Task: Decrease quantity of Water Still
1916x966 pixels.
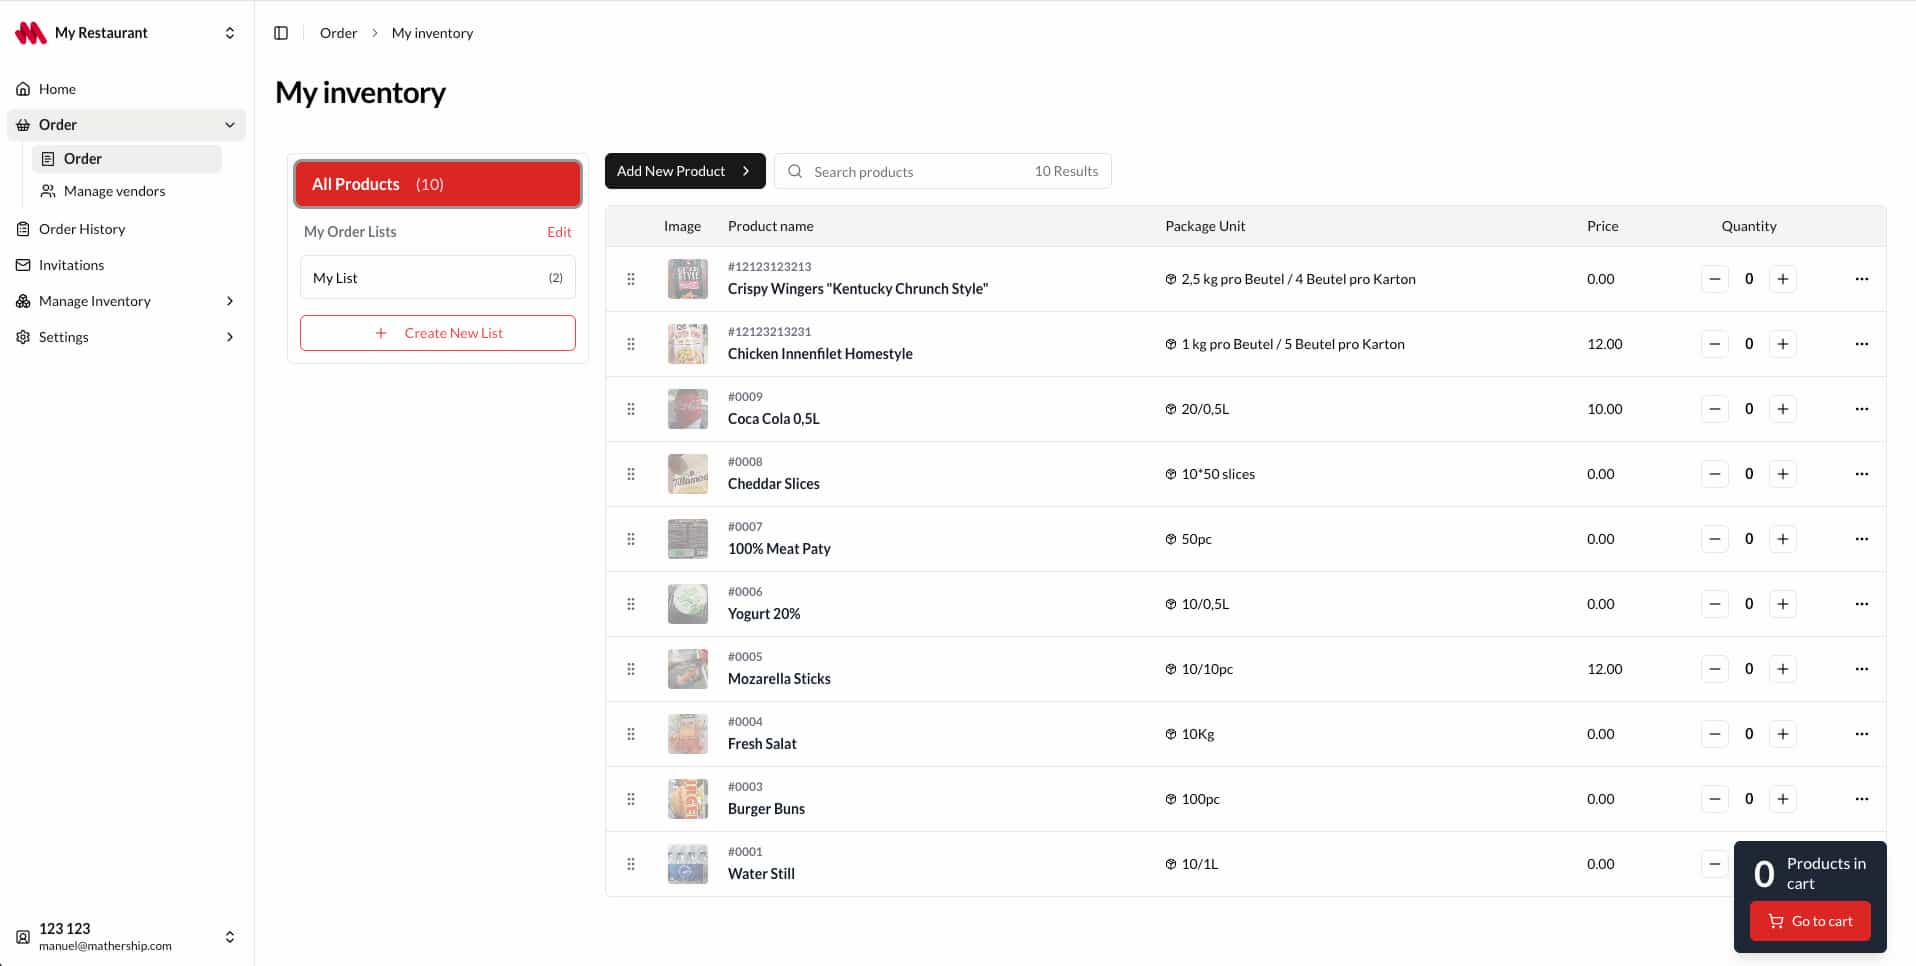Action: pyautogui.click(x=1715, y=864)
